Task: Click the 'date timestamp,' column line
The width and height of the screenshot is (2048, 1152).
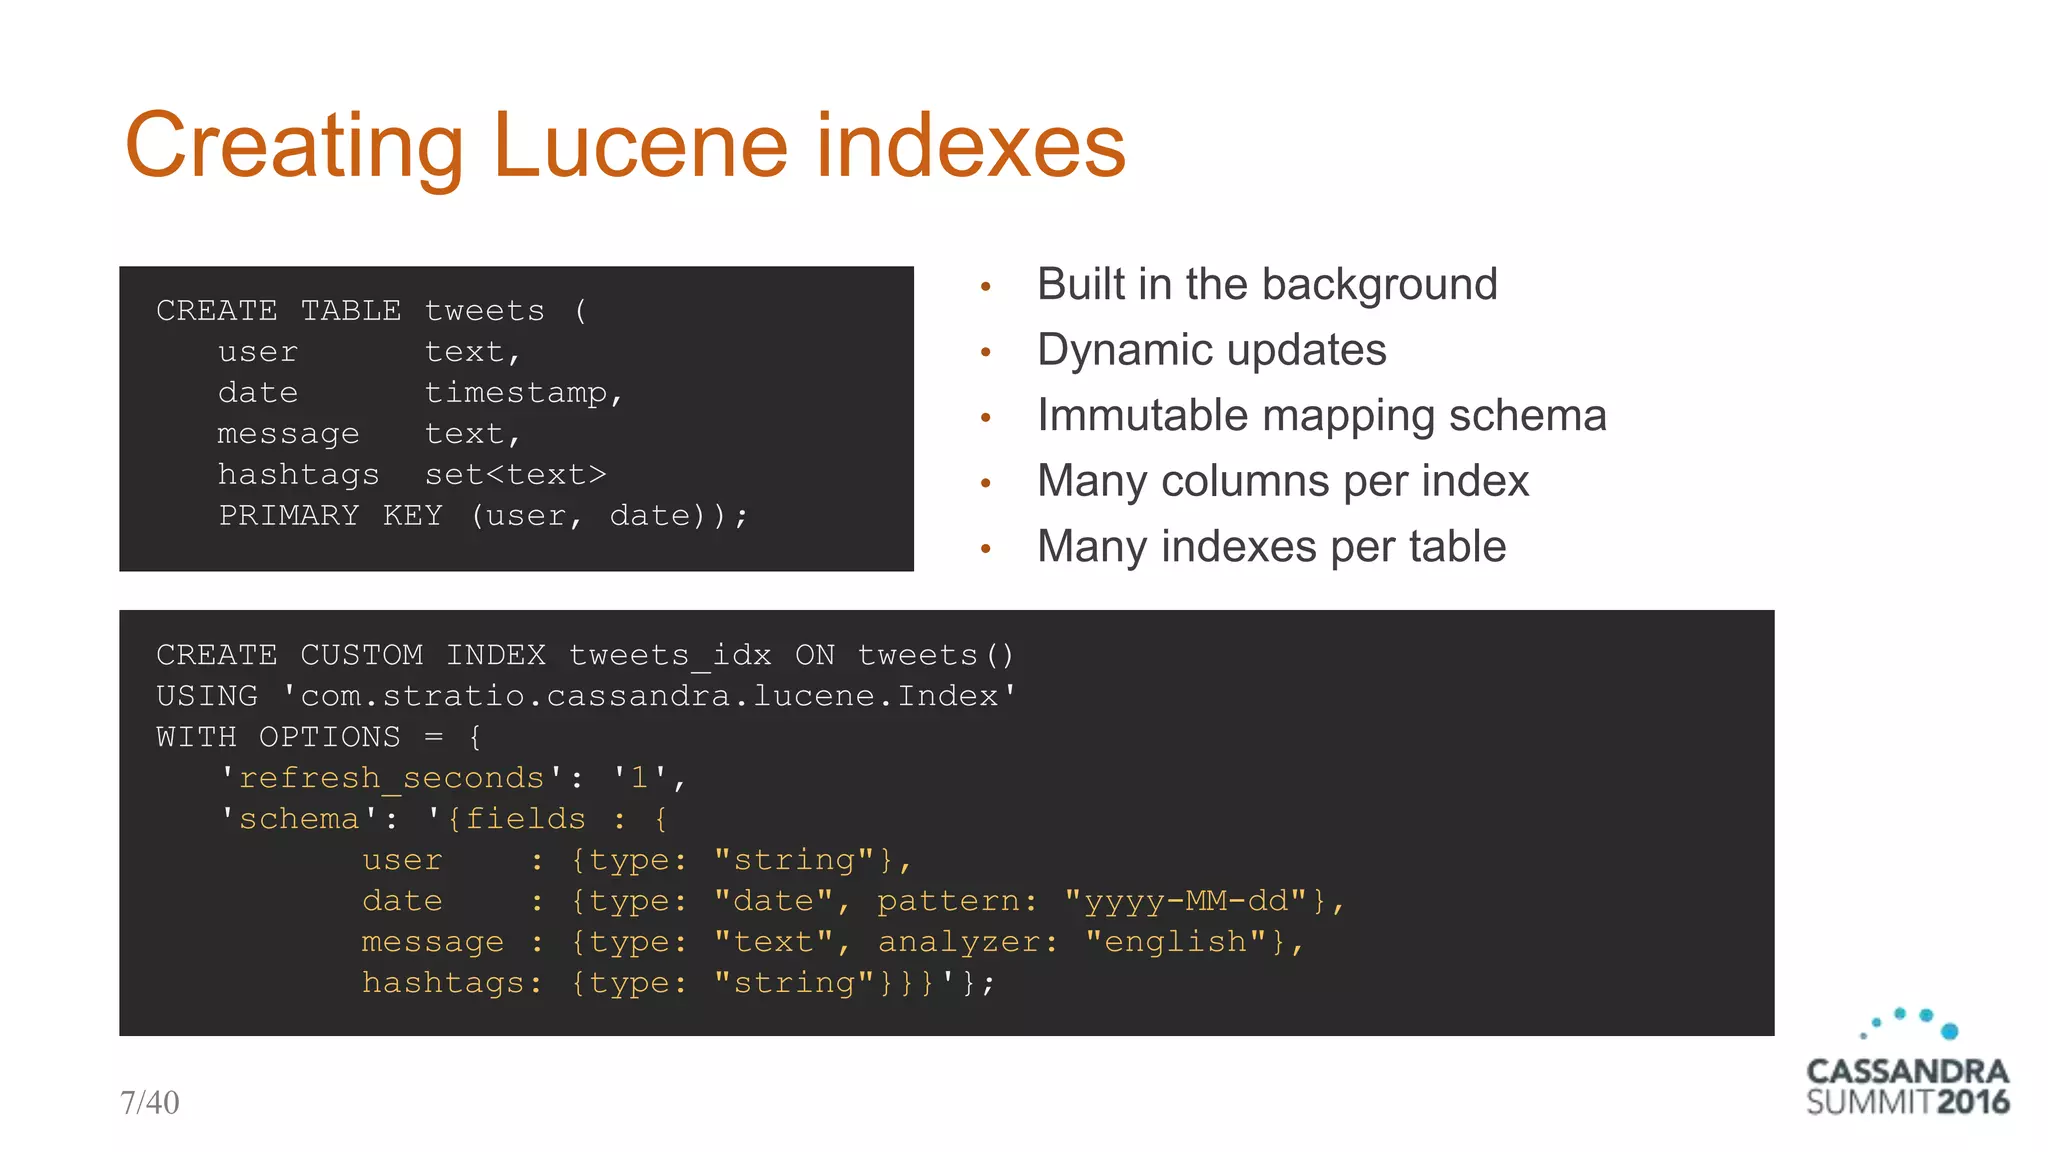Action: pos(421,393)
